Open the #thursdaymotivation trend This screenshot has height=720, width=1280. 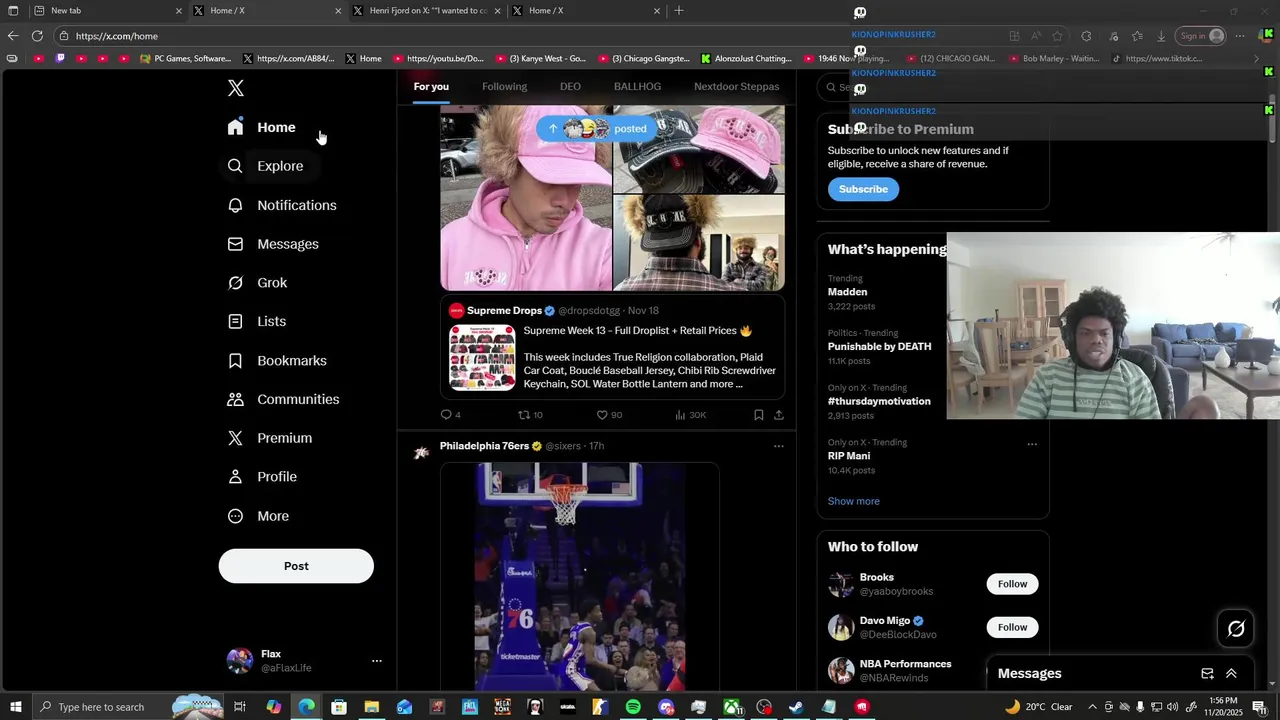pyautogui.click(x=879, y=401)
